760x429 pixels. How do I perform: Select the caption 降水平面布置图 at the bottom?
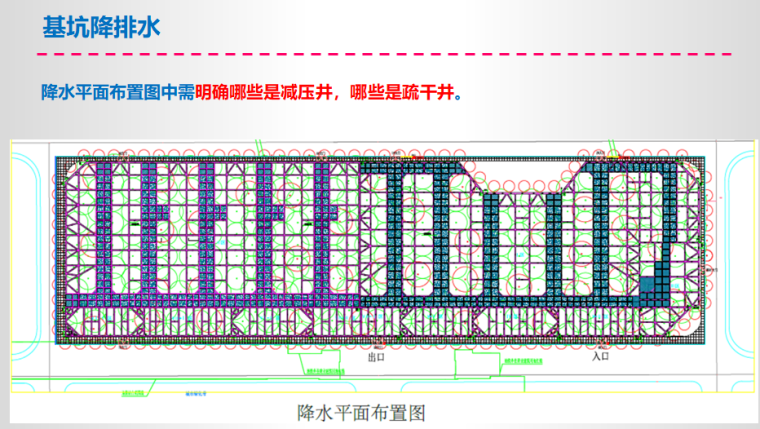click(362, 411)
